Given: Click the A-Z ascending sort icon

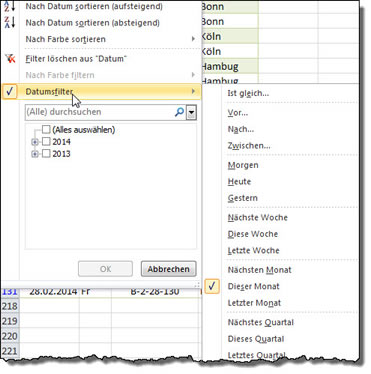Looking at the screenshot, I should 10,7.
